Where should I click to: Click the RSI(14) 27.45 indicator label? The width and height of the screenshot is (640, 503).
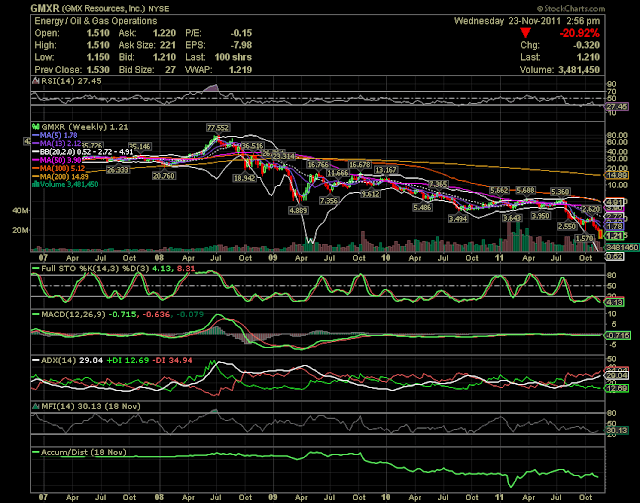pos(71,81)
